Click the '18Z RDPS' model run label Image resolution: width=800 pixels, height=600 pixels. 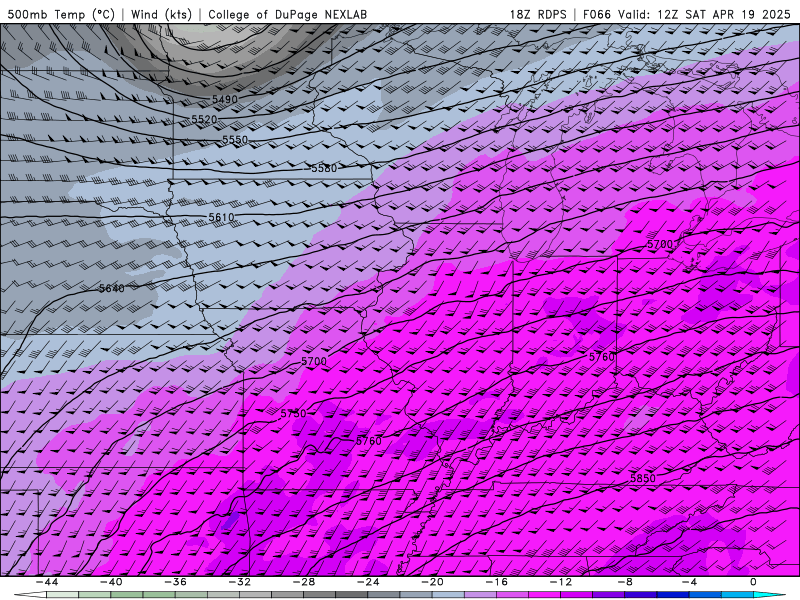point(538,14)
